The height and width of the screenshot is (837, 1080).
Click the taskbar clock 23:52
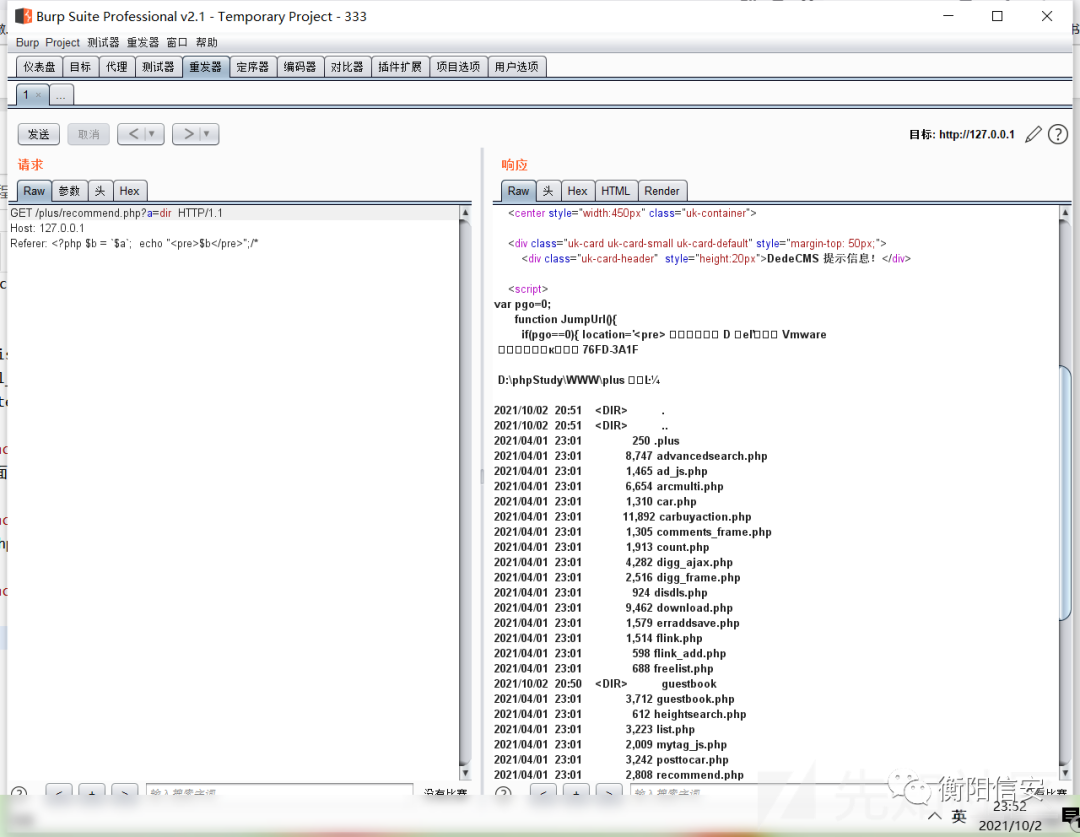coord(1010,807)
